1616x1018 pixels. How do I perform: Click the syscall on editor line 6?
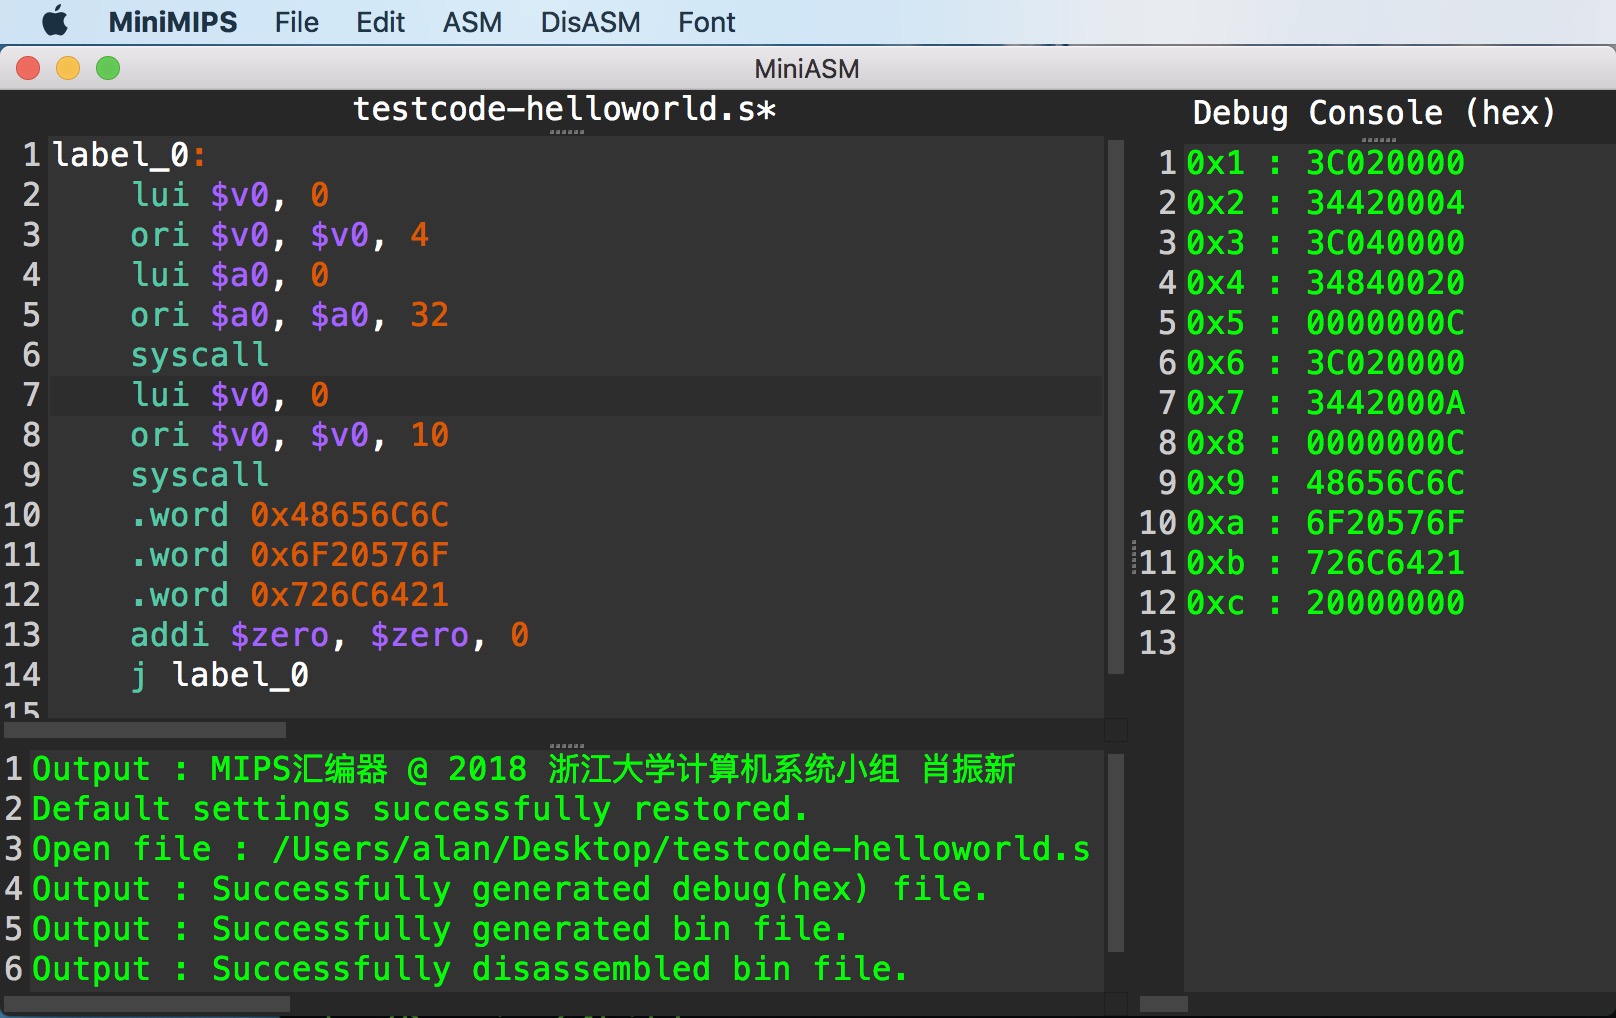click(x=200, y=355)
